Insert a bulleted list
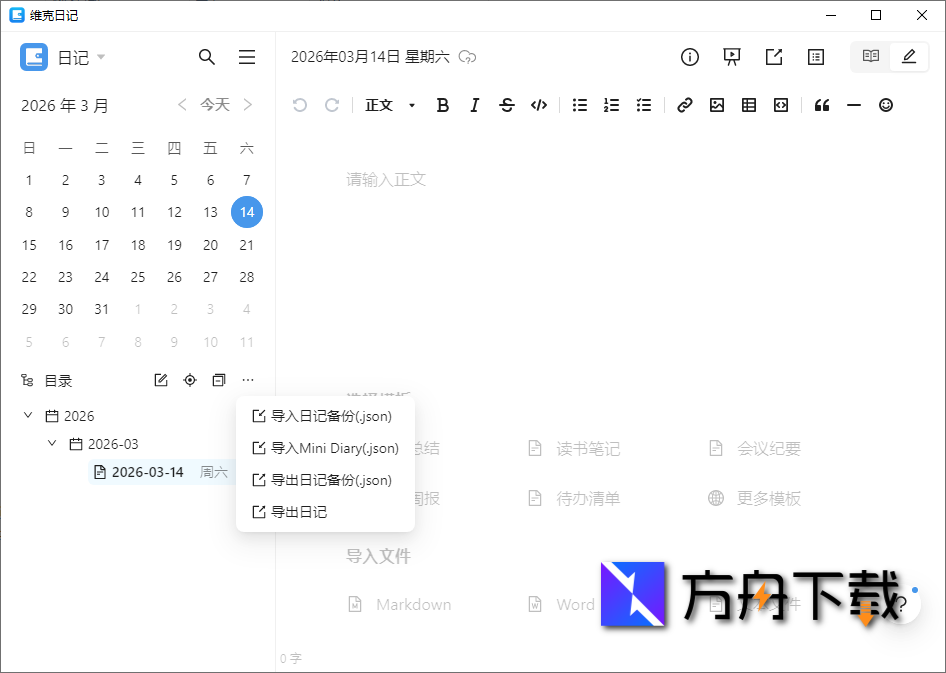The image size is (946, 673). [579, 105]
